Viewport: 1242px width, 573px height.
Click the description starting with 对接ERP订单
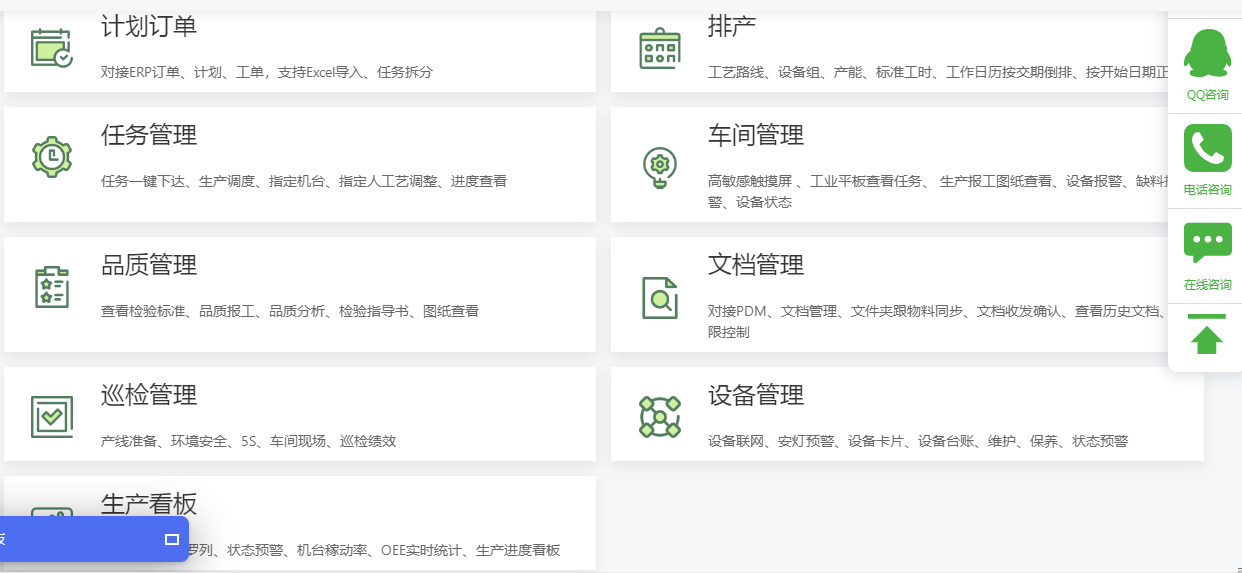(x=267, y=72)
